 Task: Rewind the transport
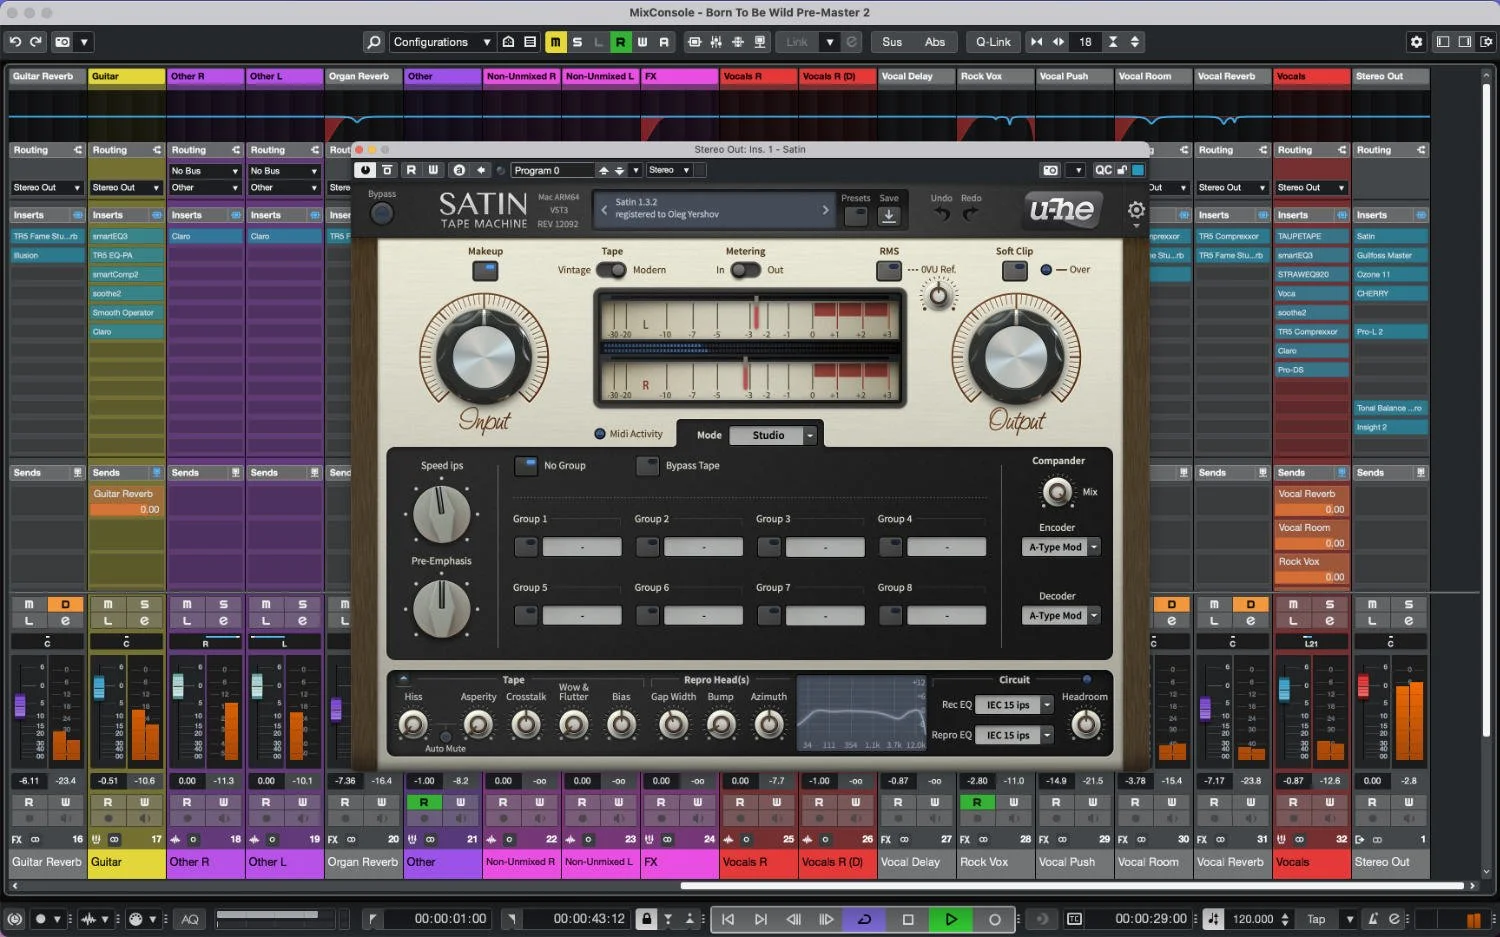(x=793, y=919)
